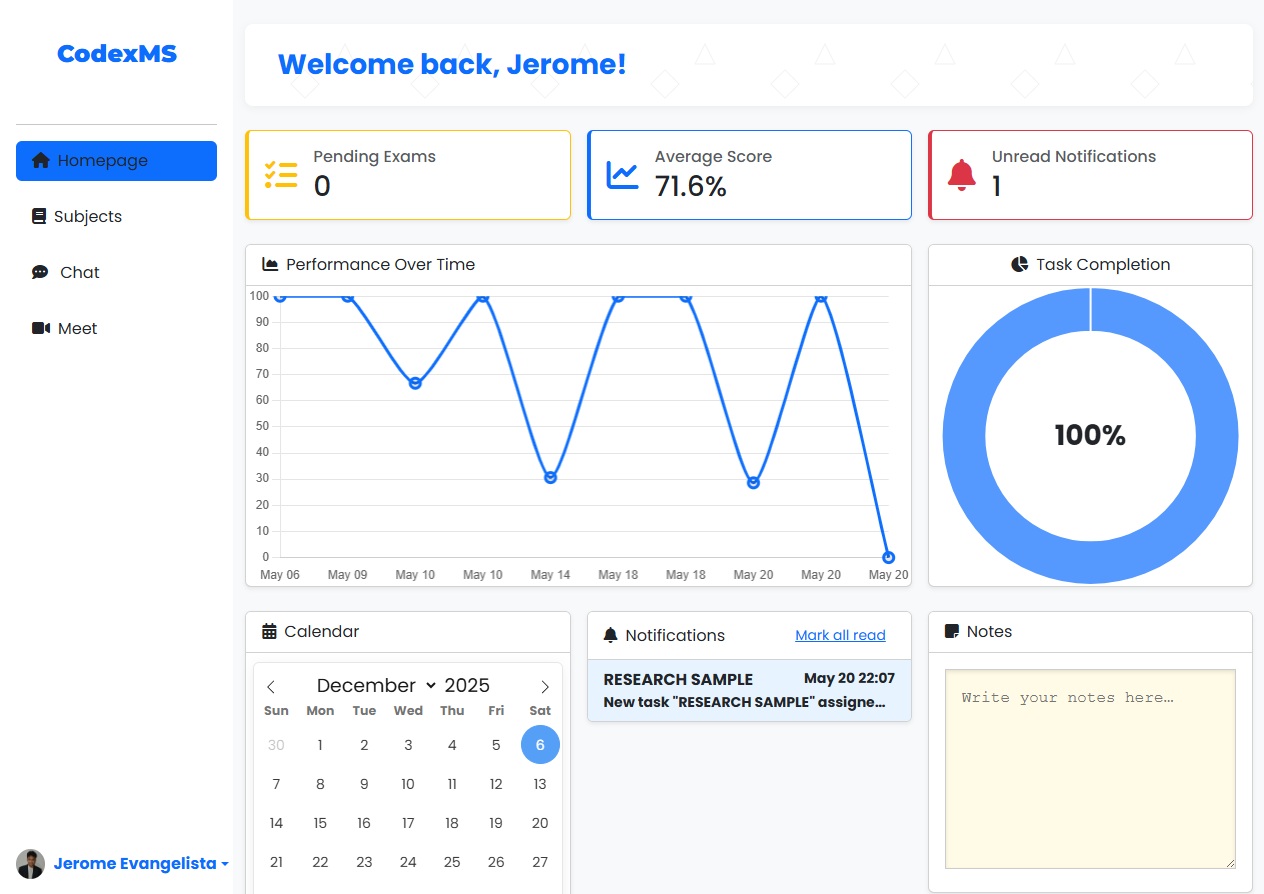
Task: Click the red Unread Notifications bell icon
Action: (x=961, y=175)
